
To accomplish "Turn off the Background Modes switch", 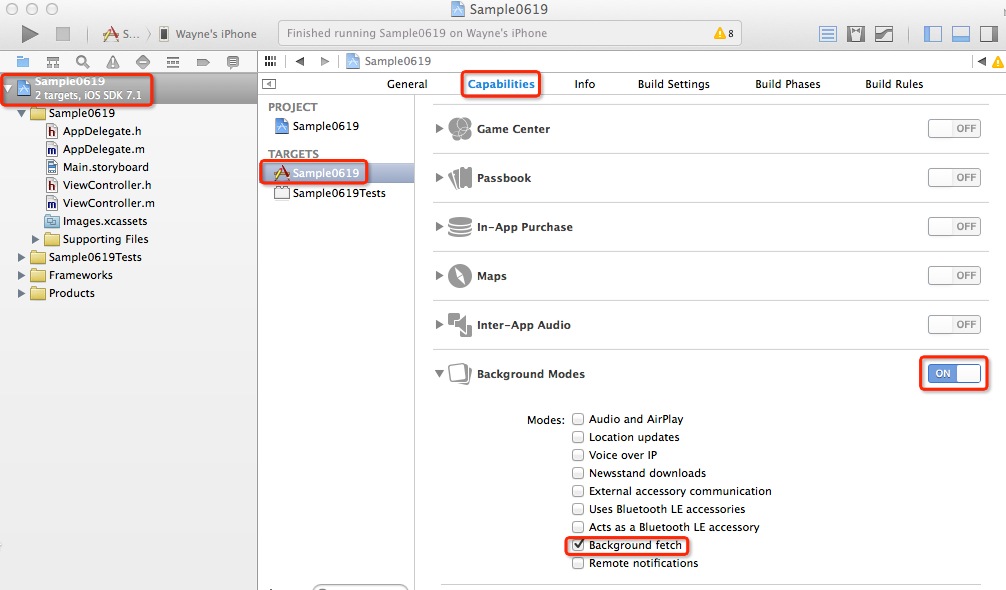I will pos(954,373).
